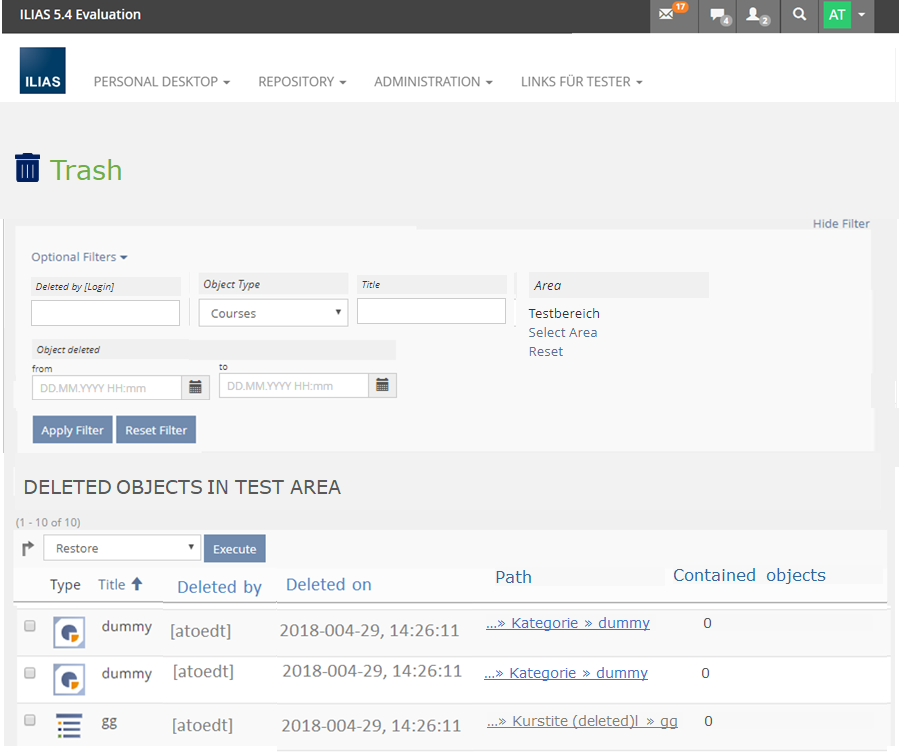This screenshot has height=756, width=899.
Task: Click the Hide Filter link
Action: tap(840, 224)
